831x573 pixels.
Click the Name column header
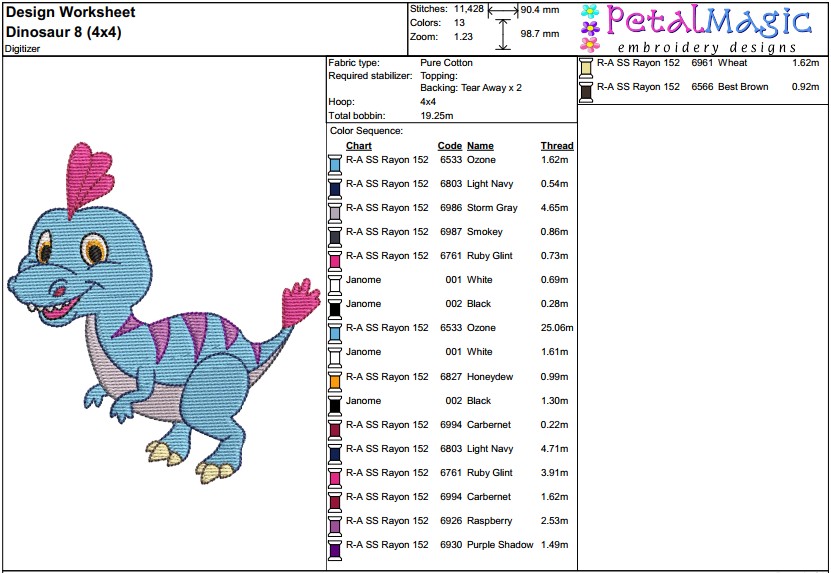(x=480, y=146)
